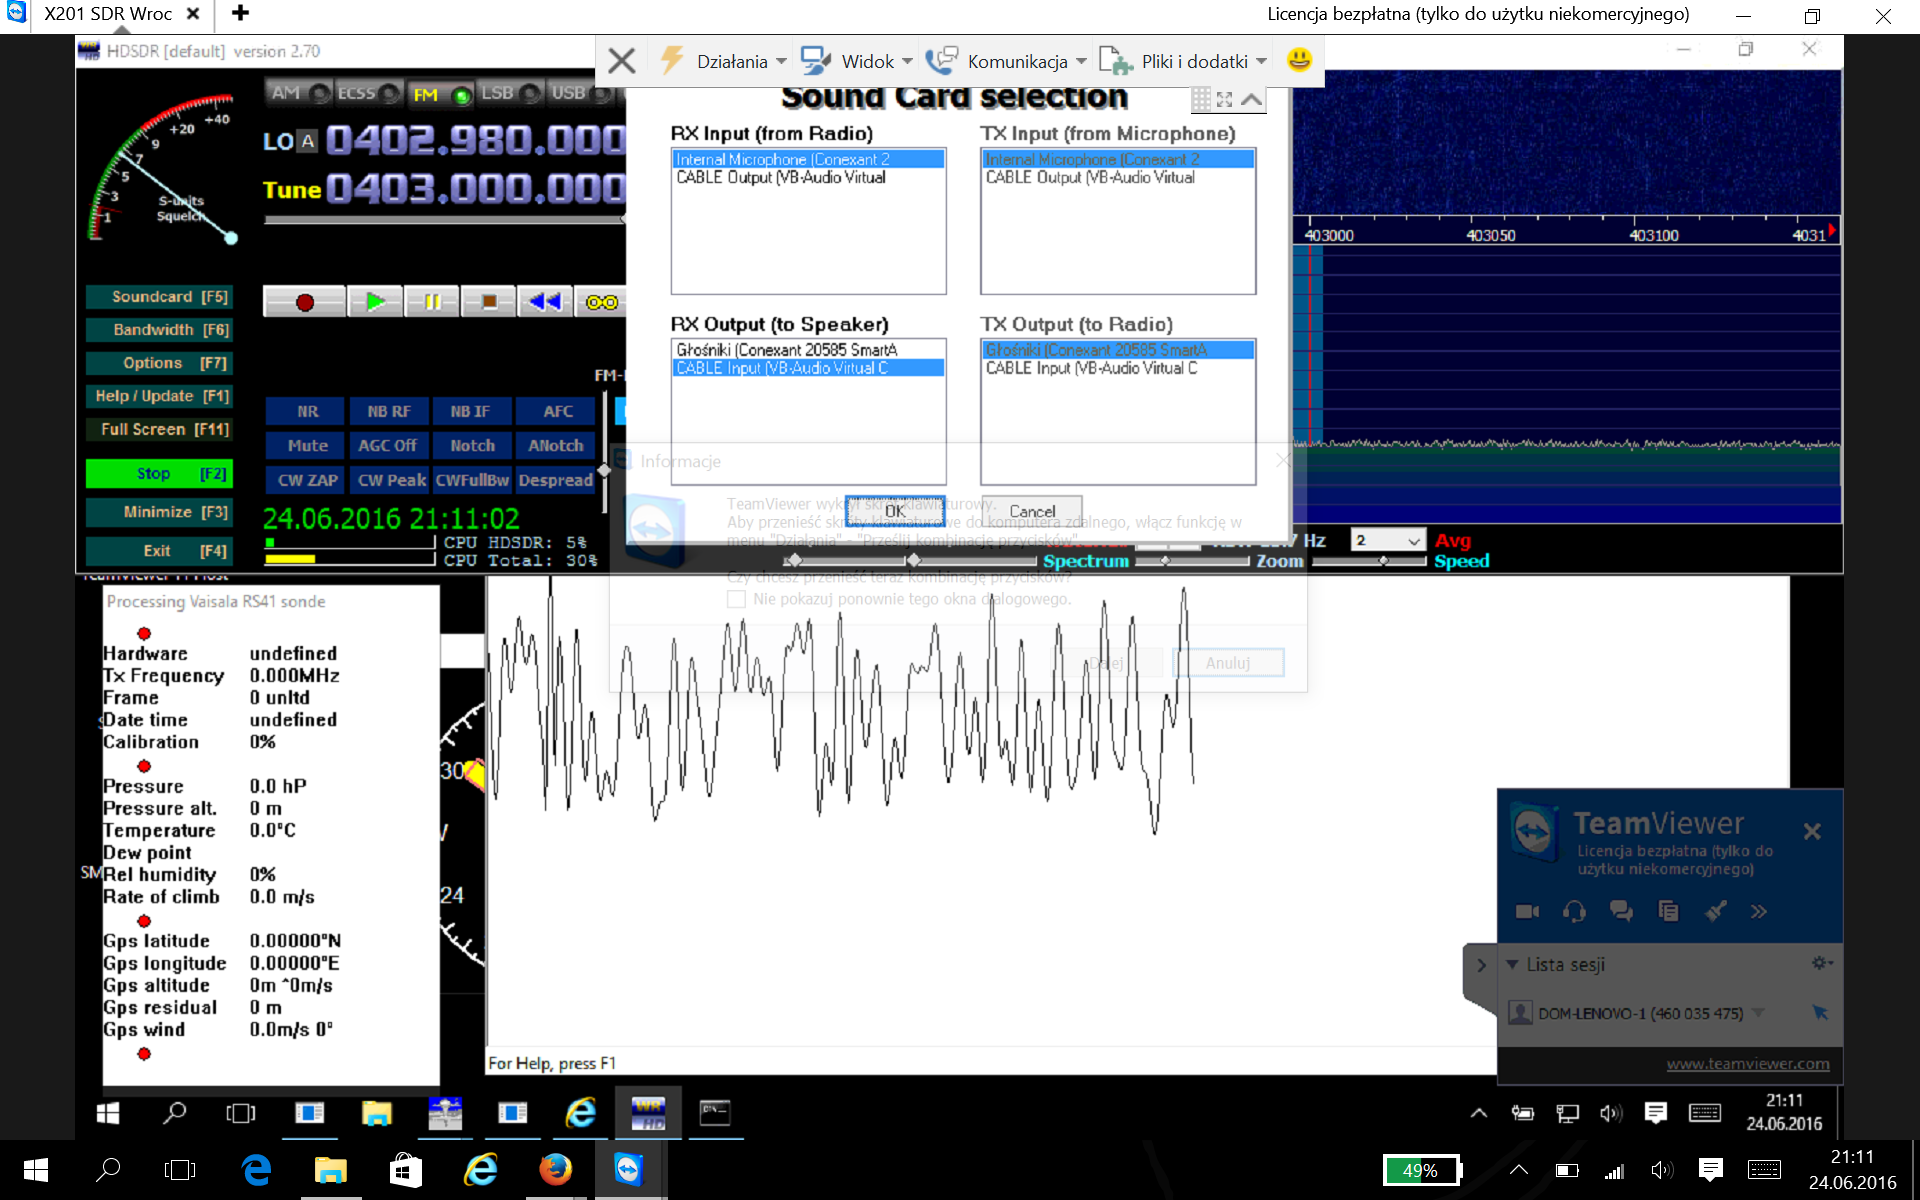Image resolution: width=1920 pixels, height=1200 pixels.
Task: Click the TeamViewer smiley feedback icon
Action: [x=1299, y=60]
